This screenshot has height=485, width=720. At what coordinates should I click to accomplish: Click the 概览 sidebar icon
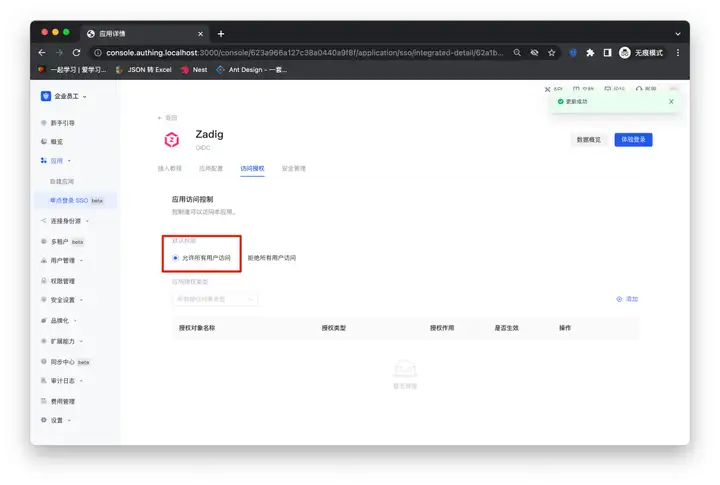[44, 141]
